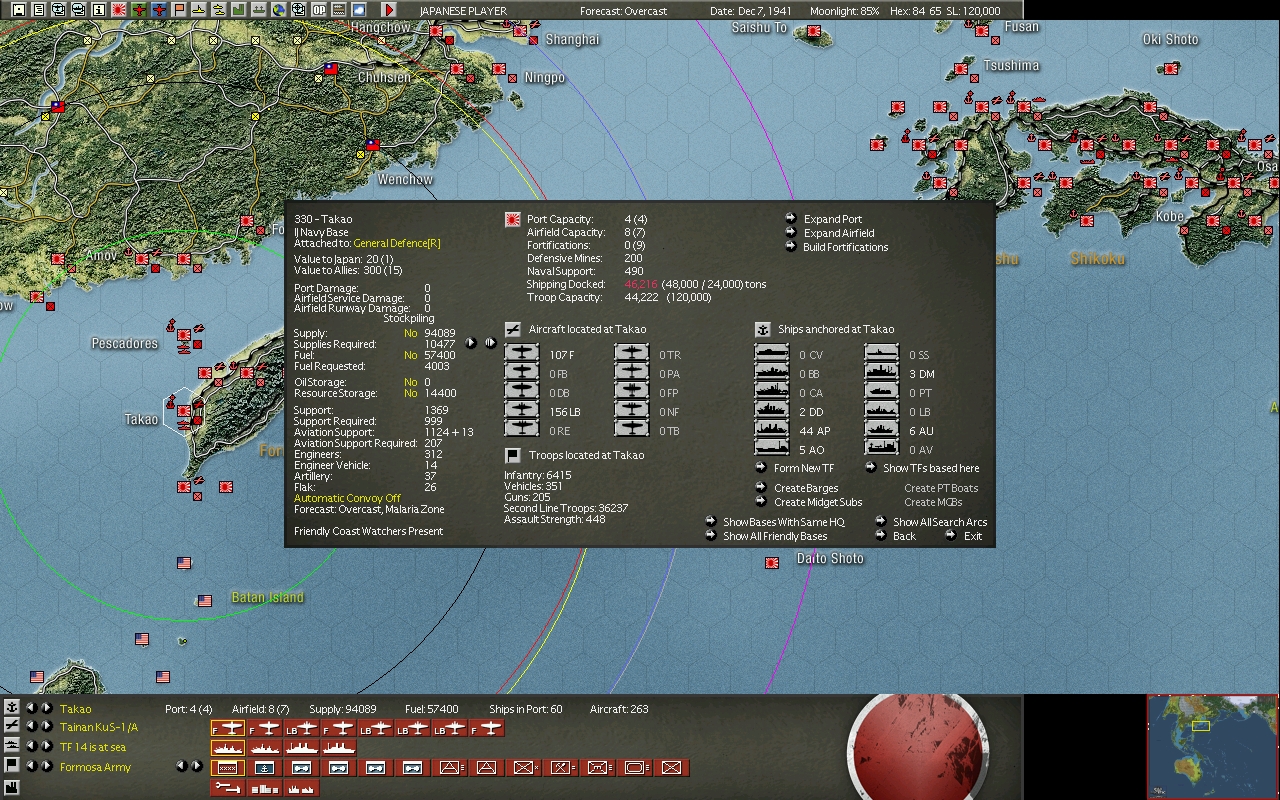Select the Formosa Army HQ unit icon
This screenshot has height=800, width=1280.
(228, 767)
